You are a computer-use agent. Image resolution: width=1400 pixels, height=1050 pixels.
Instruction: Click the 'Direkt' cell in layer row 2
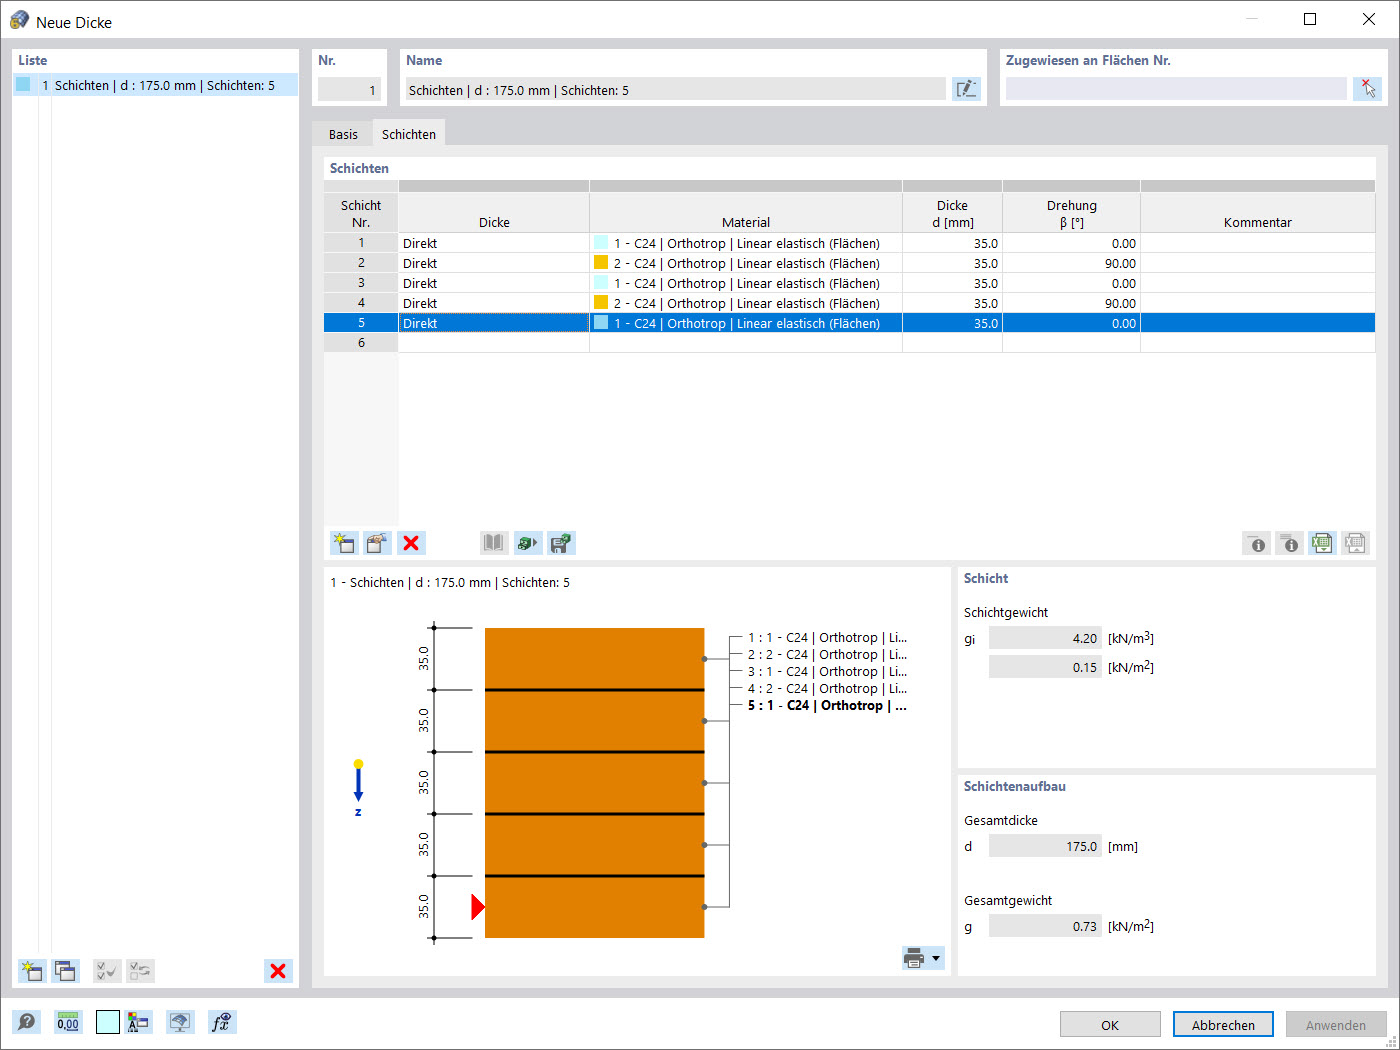click(x=494, y=263)
